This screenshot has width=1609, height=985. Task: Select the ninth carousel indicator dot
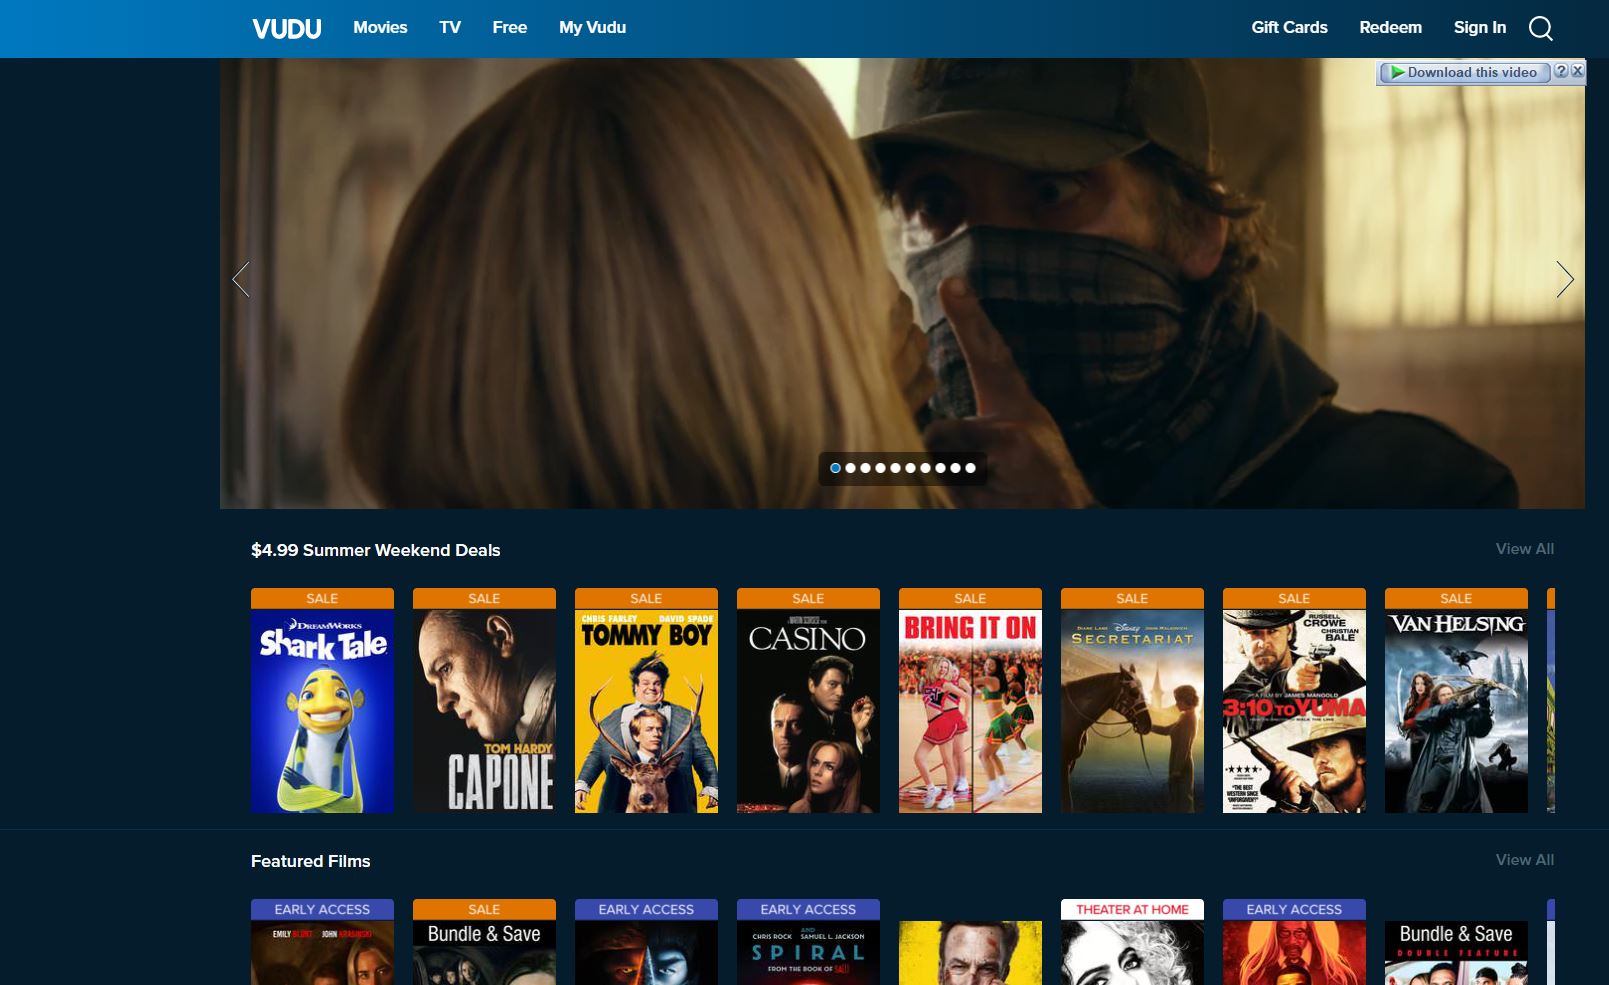(955, 468)
